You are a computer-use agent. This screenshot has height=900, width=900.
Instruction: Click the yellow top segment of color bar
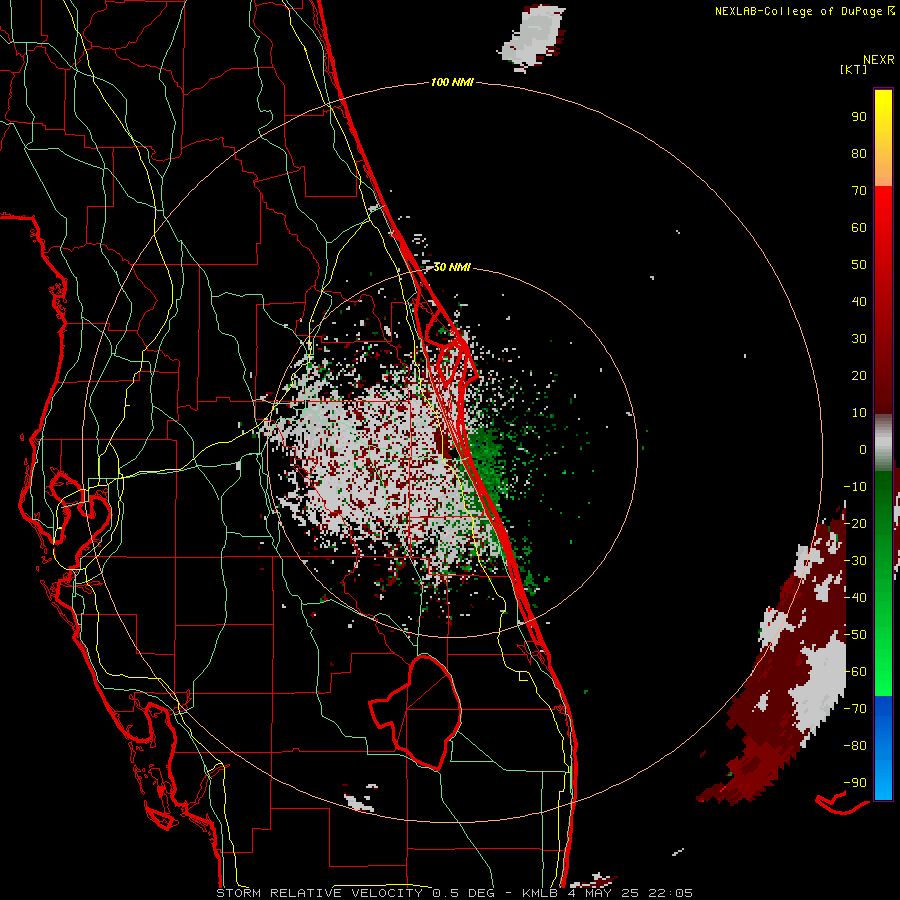[883, 138]
